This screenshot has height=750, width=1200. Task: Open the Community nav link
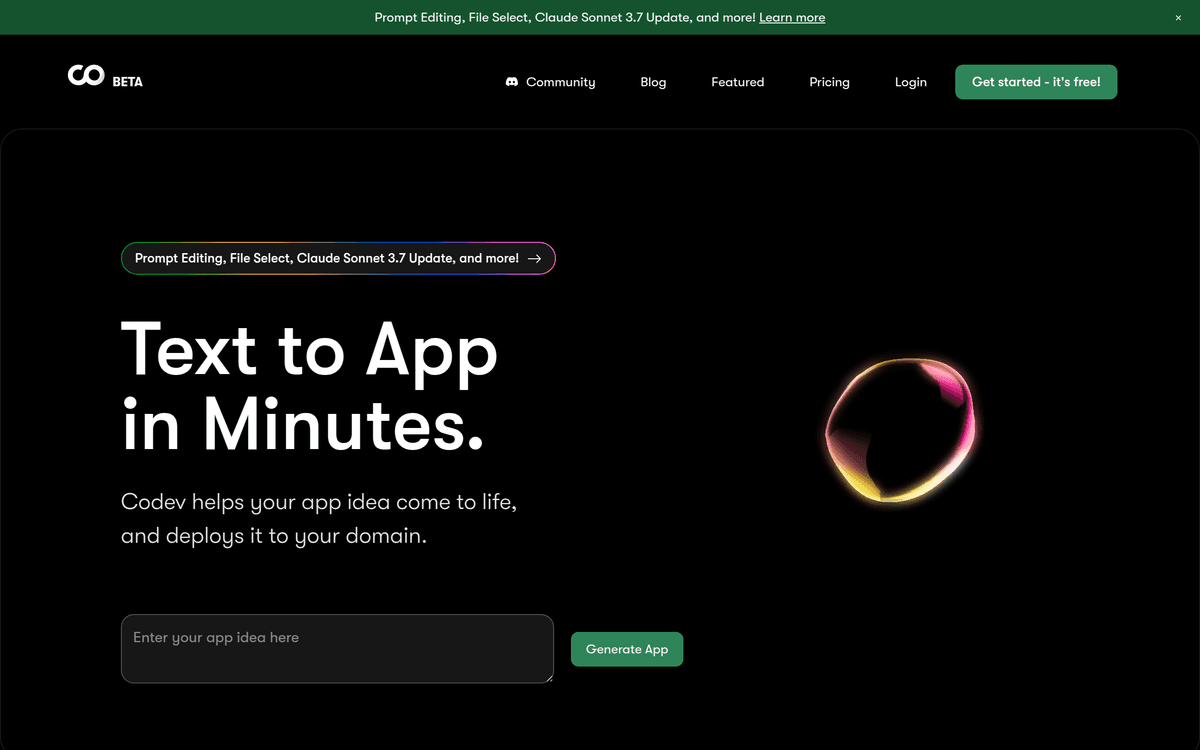click(560, 82)
